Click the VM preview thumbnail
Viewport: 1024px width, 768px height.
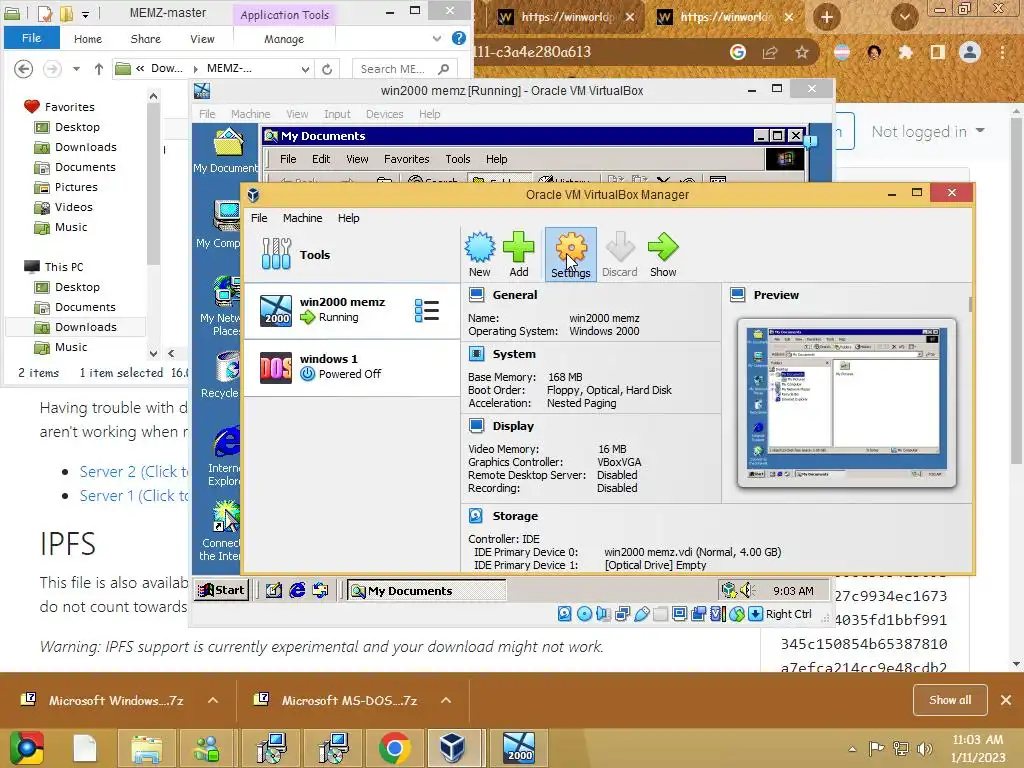(846, 403)
